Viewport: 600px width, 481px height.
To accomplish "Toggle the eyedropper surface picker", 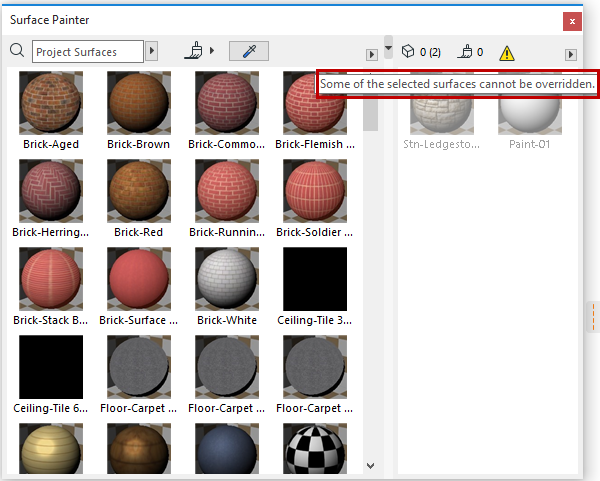I will (x=248, y=51).
